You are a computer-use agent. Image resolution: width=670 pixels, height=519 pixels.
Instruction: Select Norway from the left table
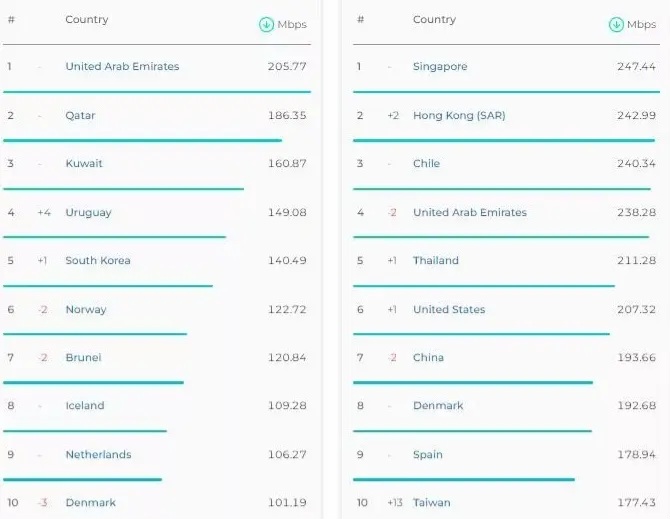pos(86,310)
